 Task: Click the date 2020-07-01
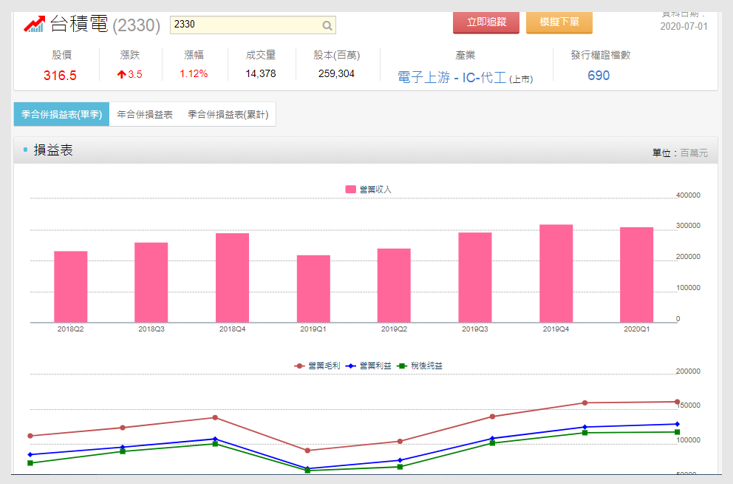[x=684, y=26]
